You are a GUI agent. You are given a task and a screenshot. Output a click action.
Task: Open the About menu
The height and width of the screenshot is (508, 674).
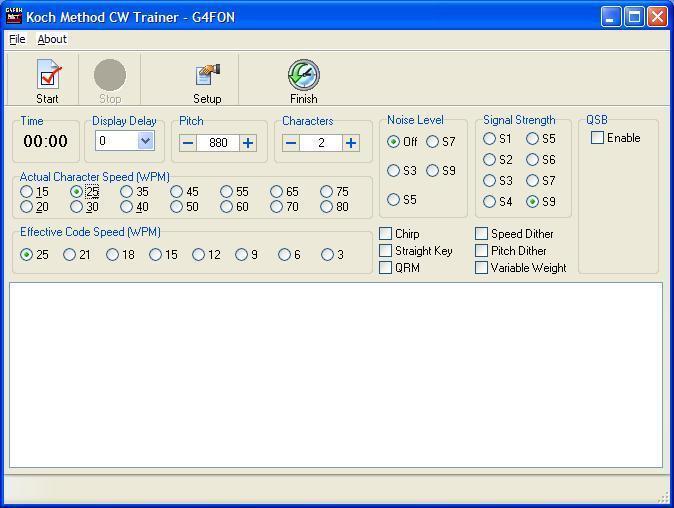[x=52, y=39]
